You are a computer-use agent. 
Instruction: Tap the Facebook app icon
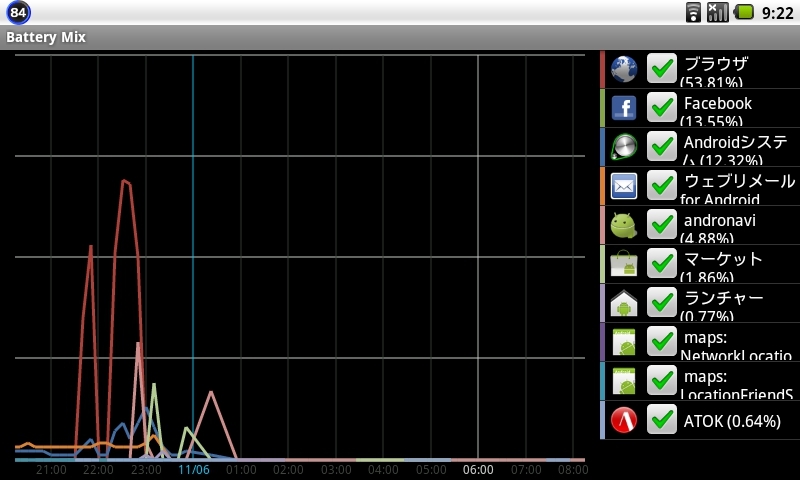click(623, 108)
